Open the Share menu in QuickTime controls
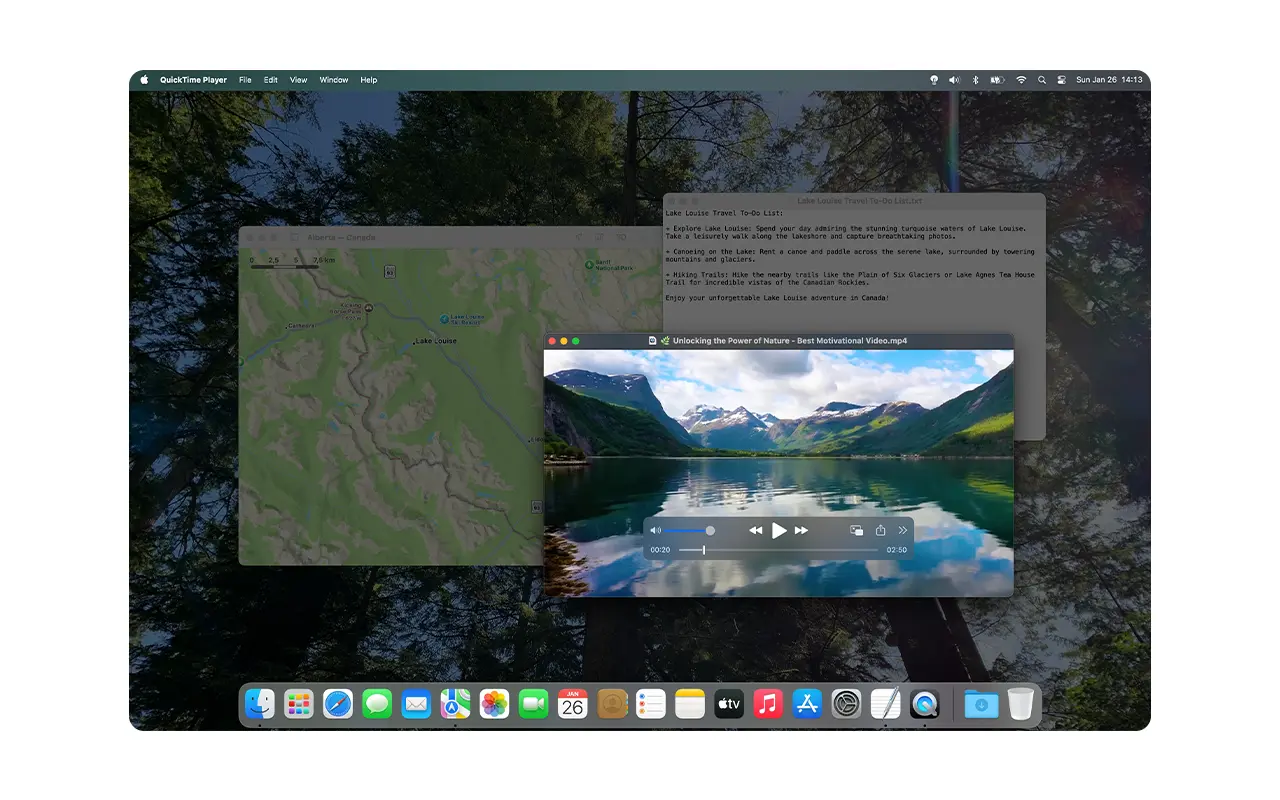Viewport: 1280px width, 800px height. click(x=881, y=531)
